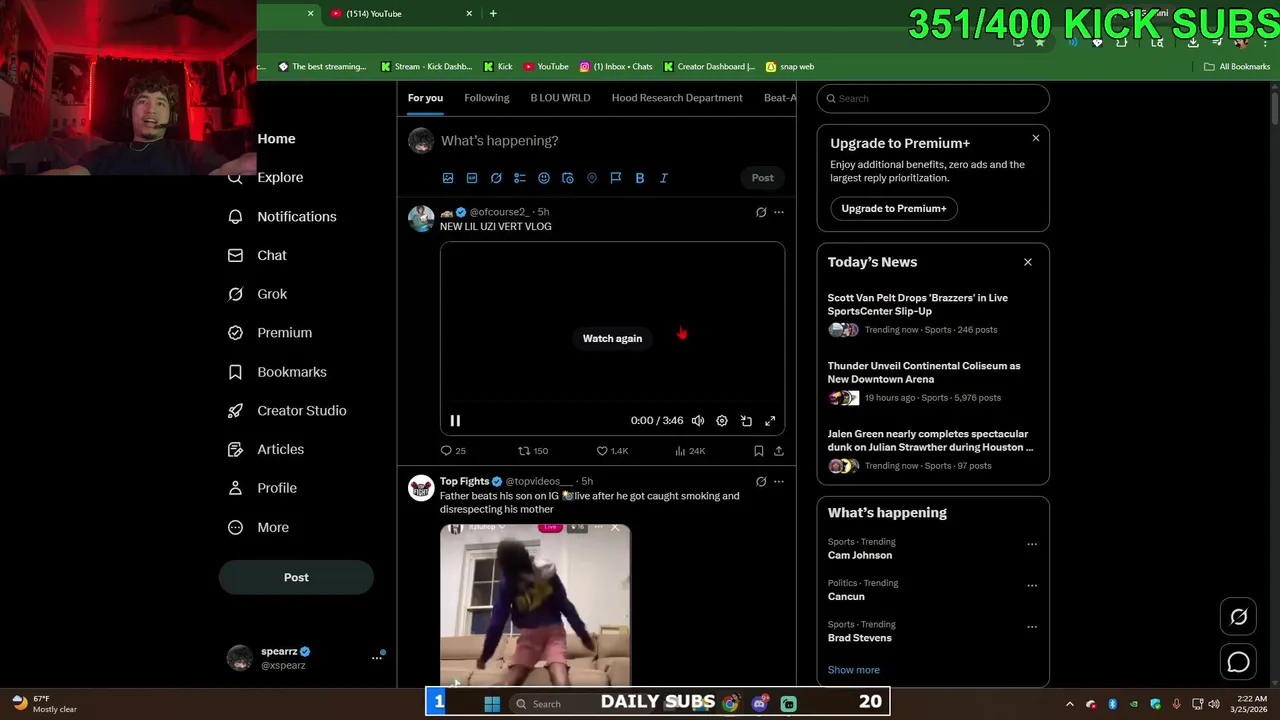Switch to Hood Research Department tab
Image resolution: width=1280 pixels, height=720 pixels.
(x=677, y=98)
